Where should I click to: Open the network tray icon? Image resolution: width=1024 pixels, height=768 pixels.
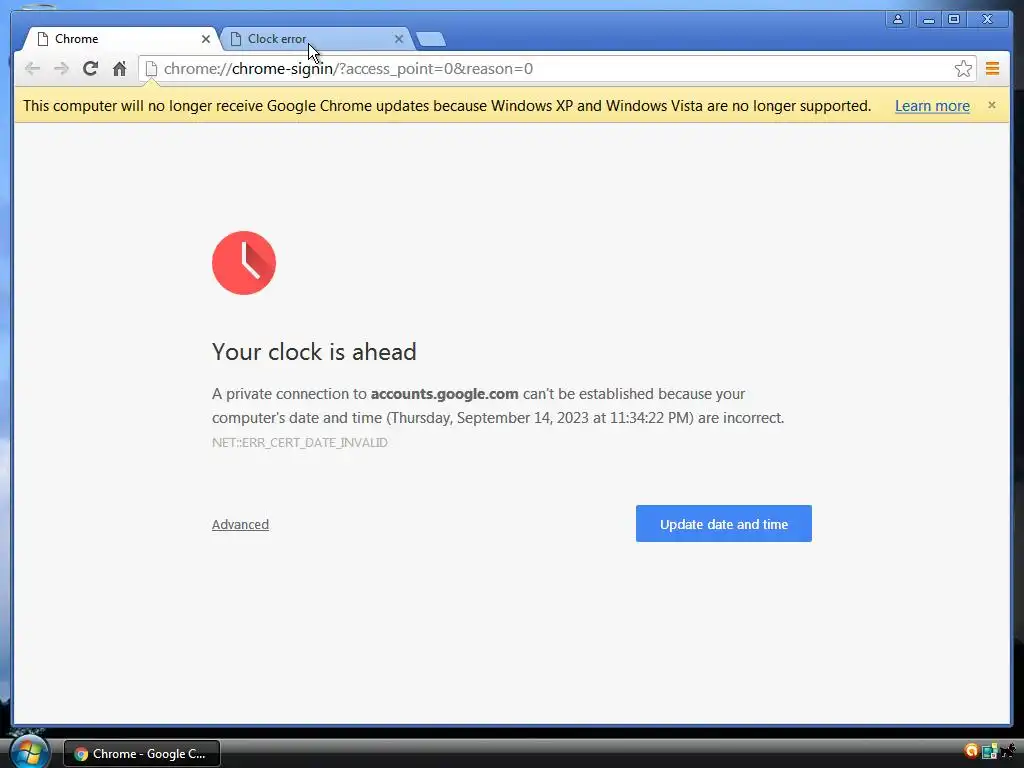tap(989, 752)
